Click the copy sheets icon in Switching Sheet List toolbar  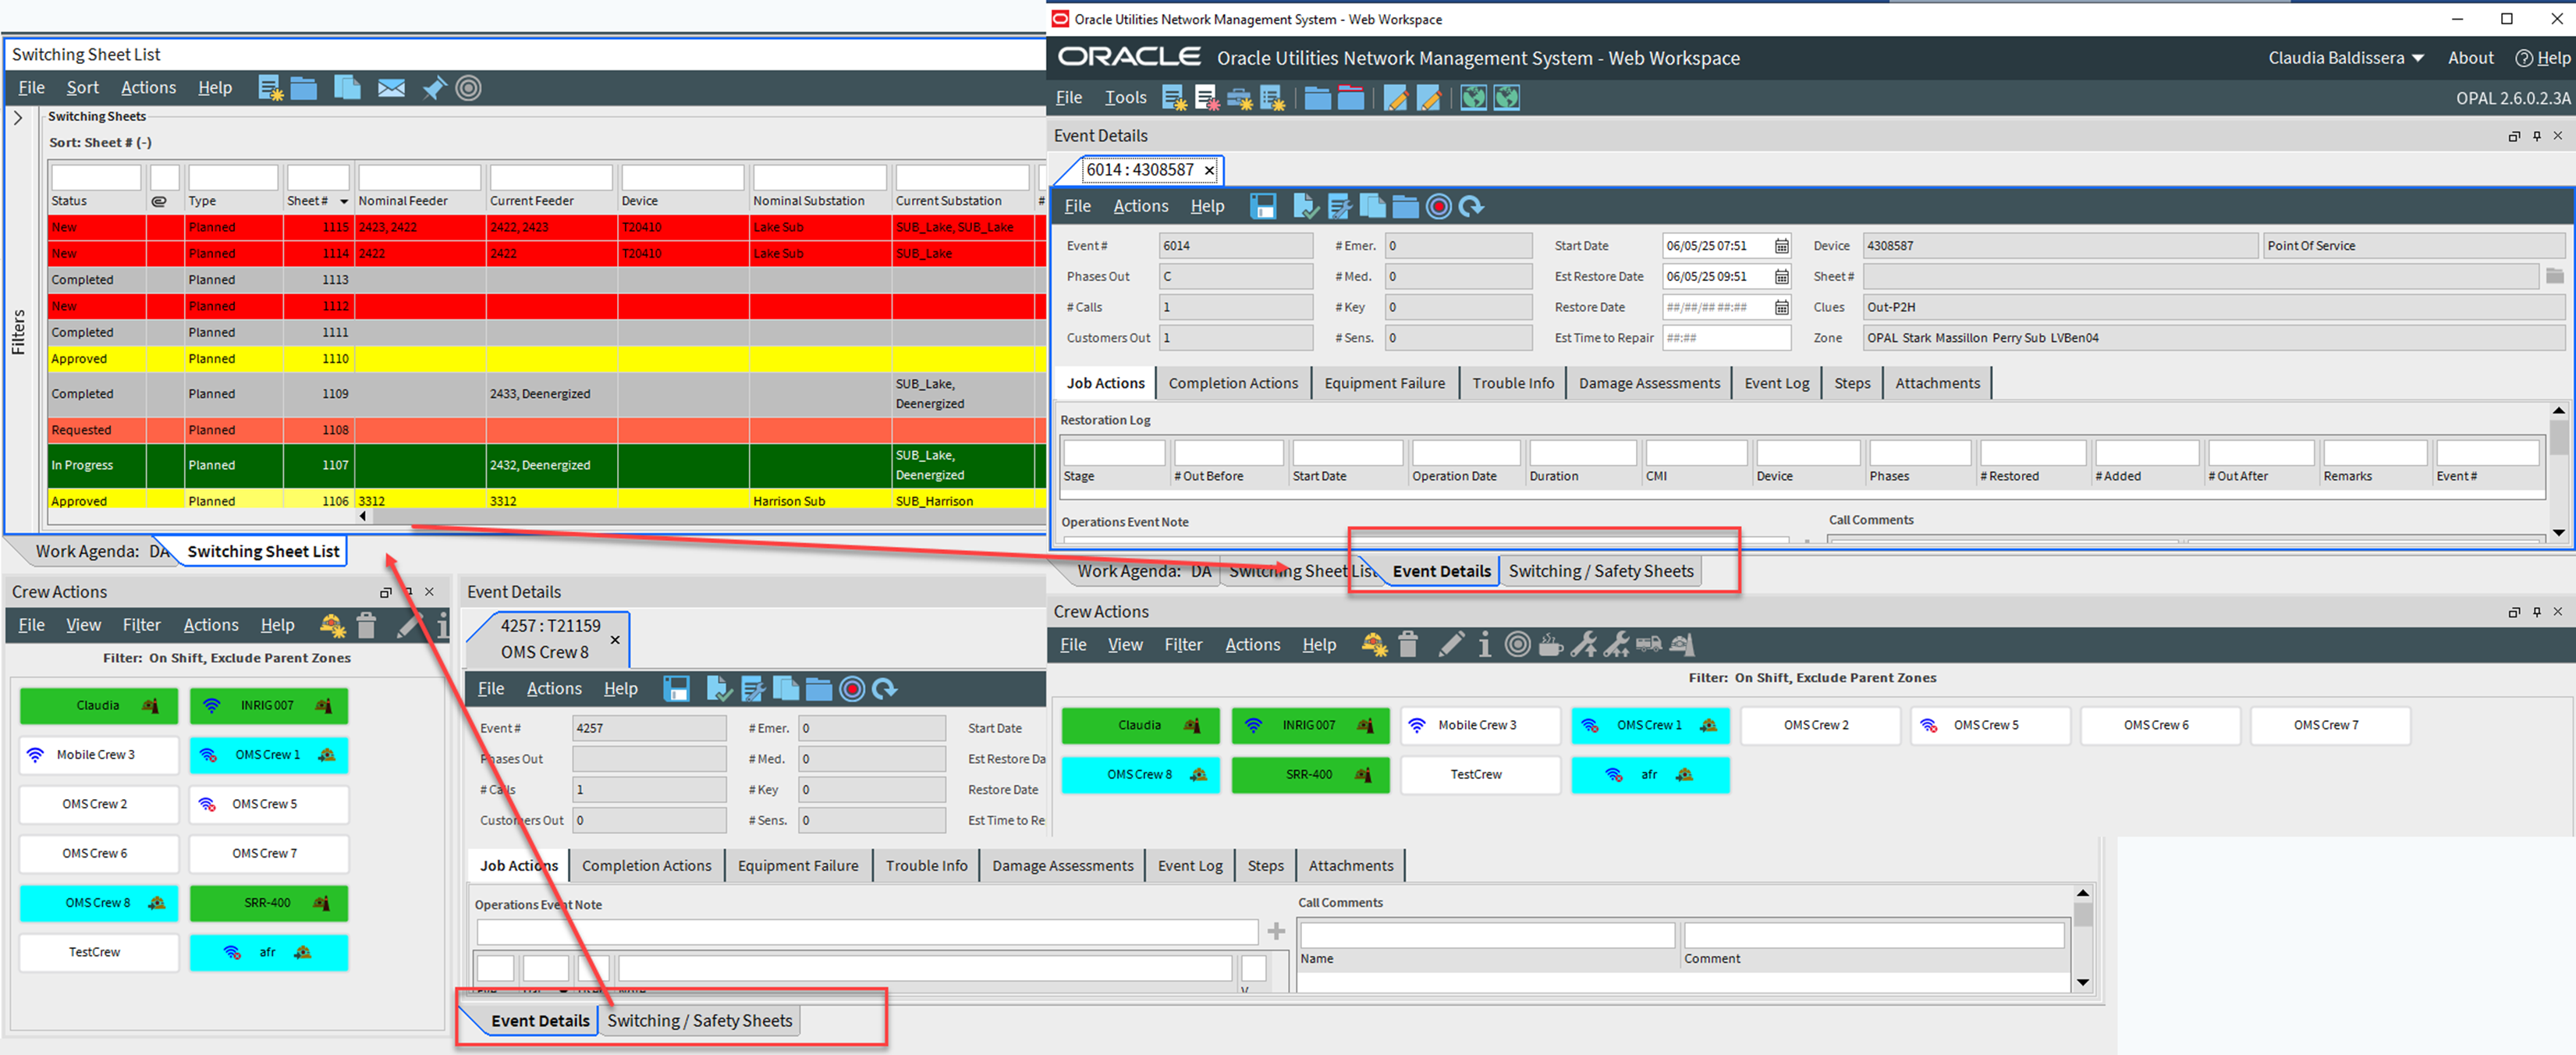coord(347,88)
